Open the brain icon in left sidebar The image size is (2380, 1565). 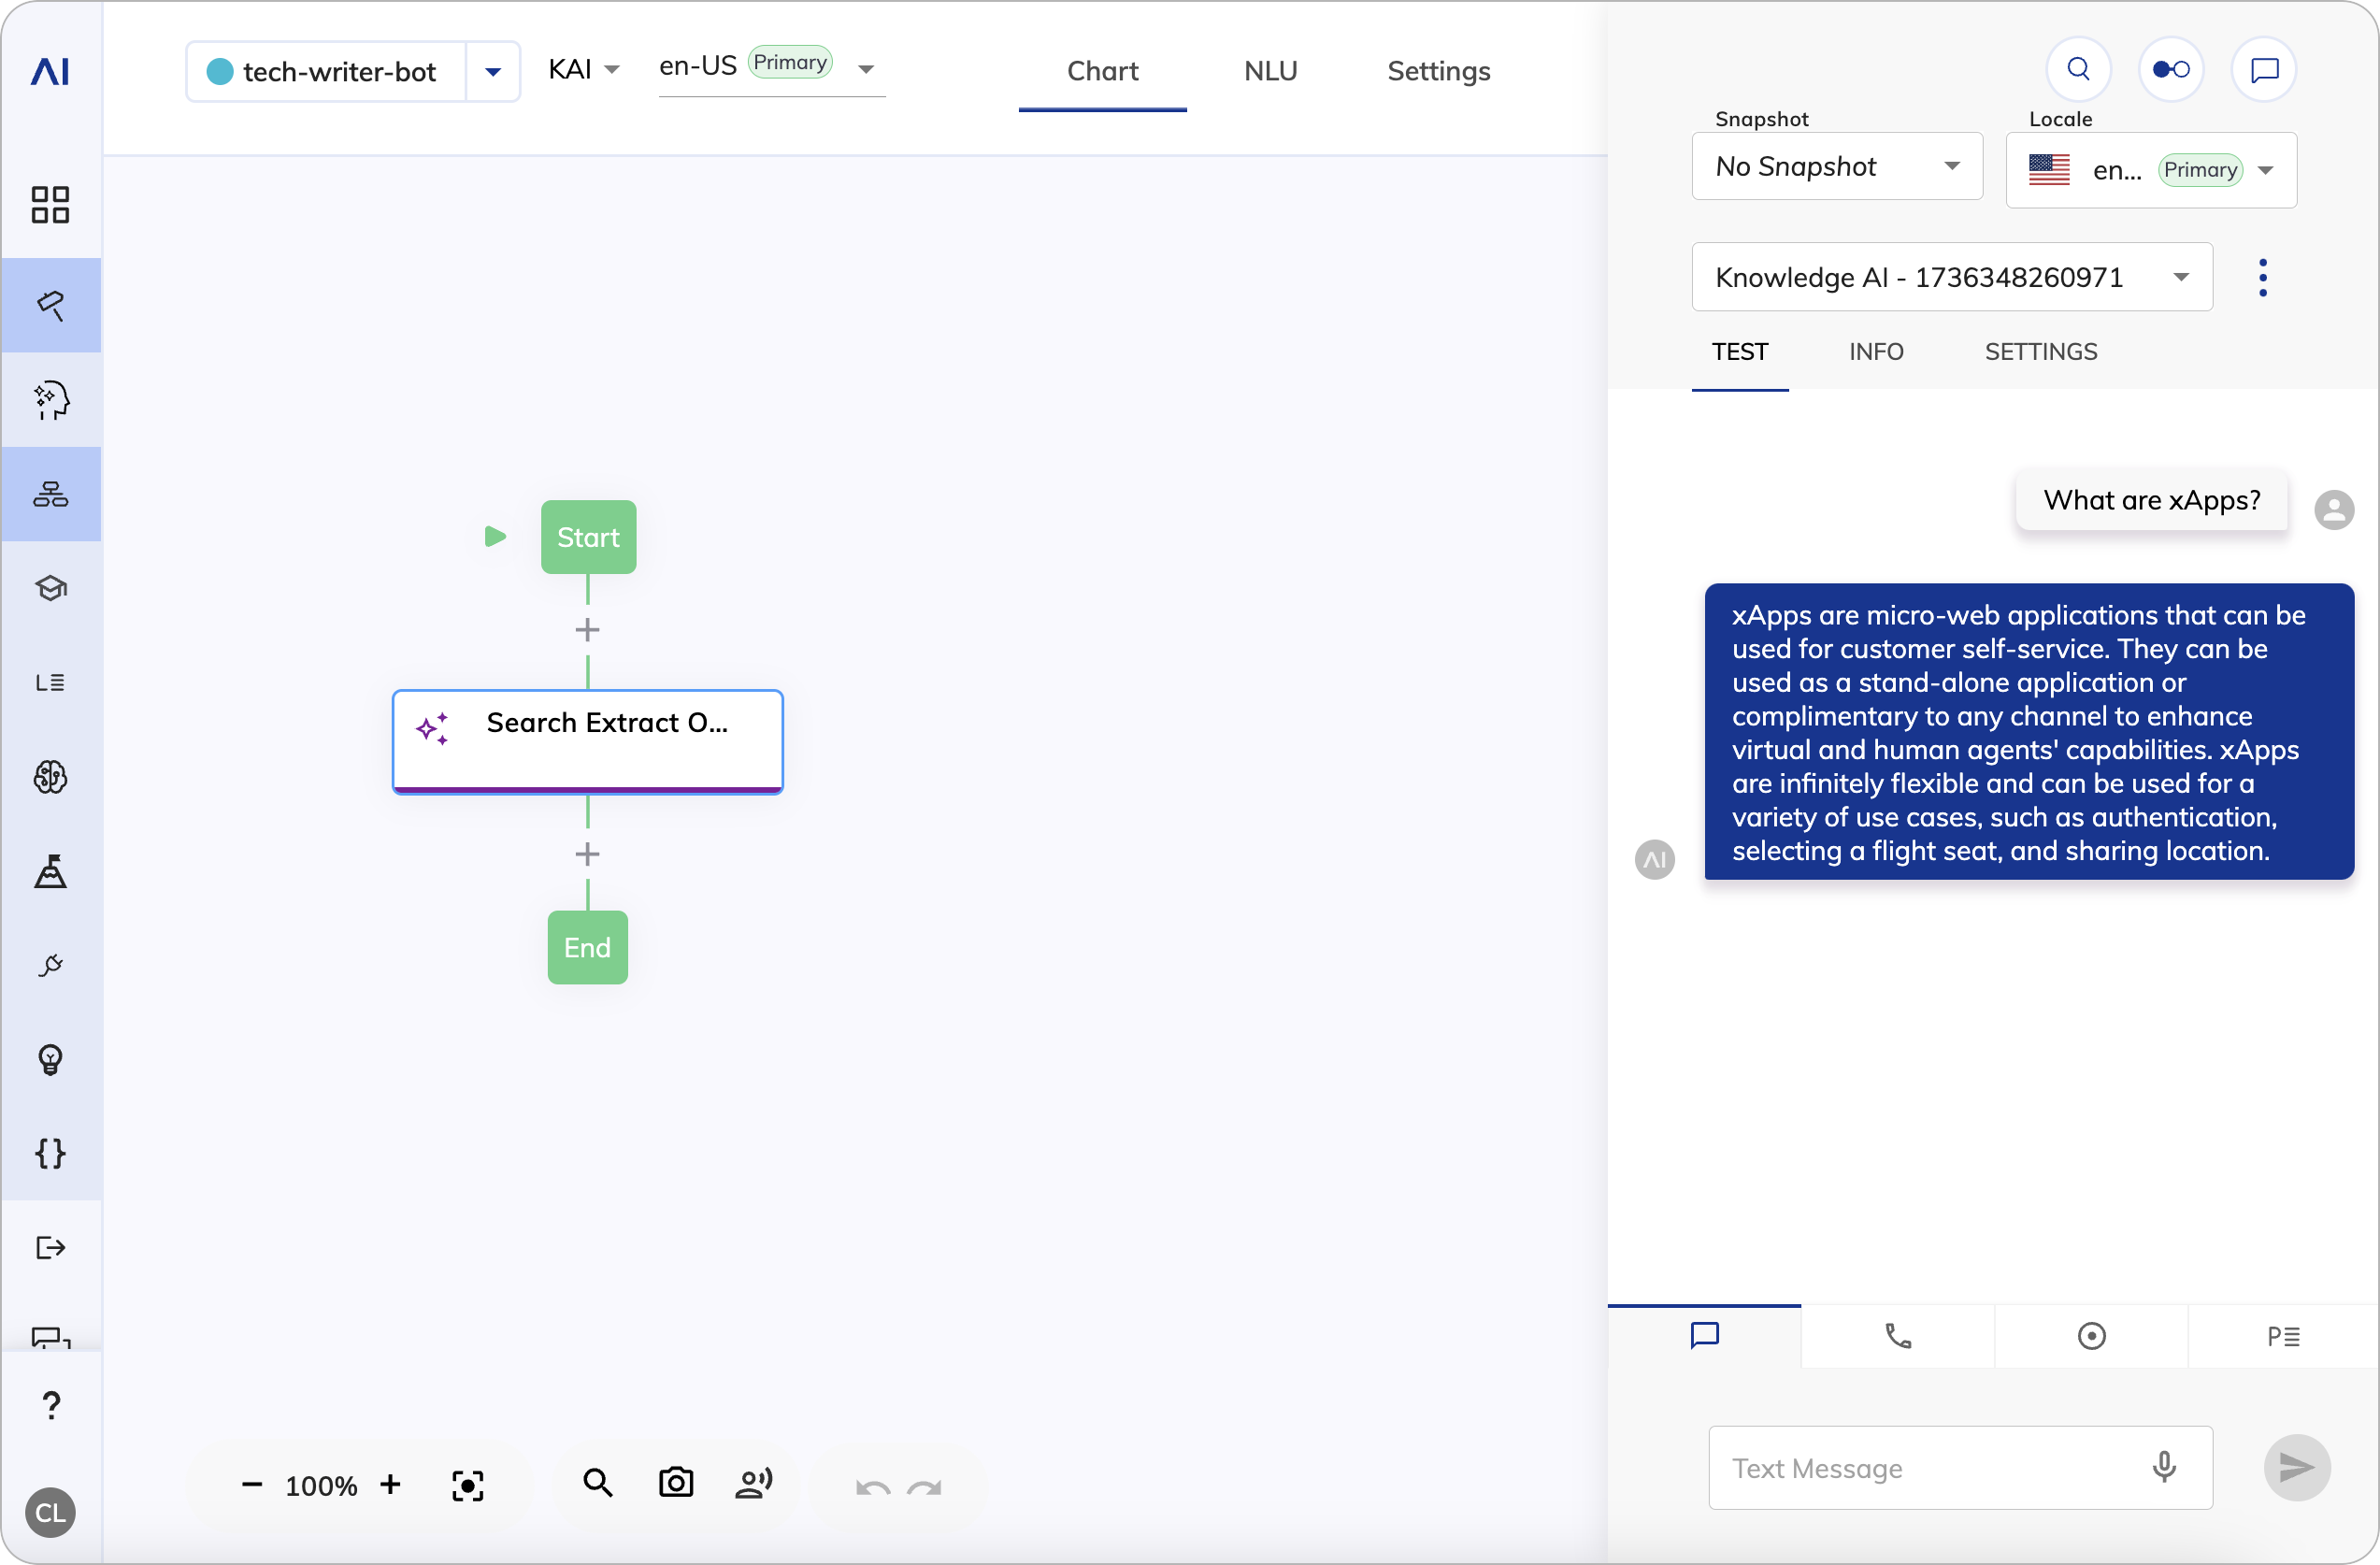click(50, 777)
